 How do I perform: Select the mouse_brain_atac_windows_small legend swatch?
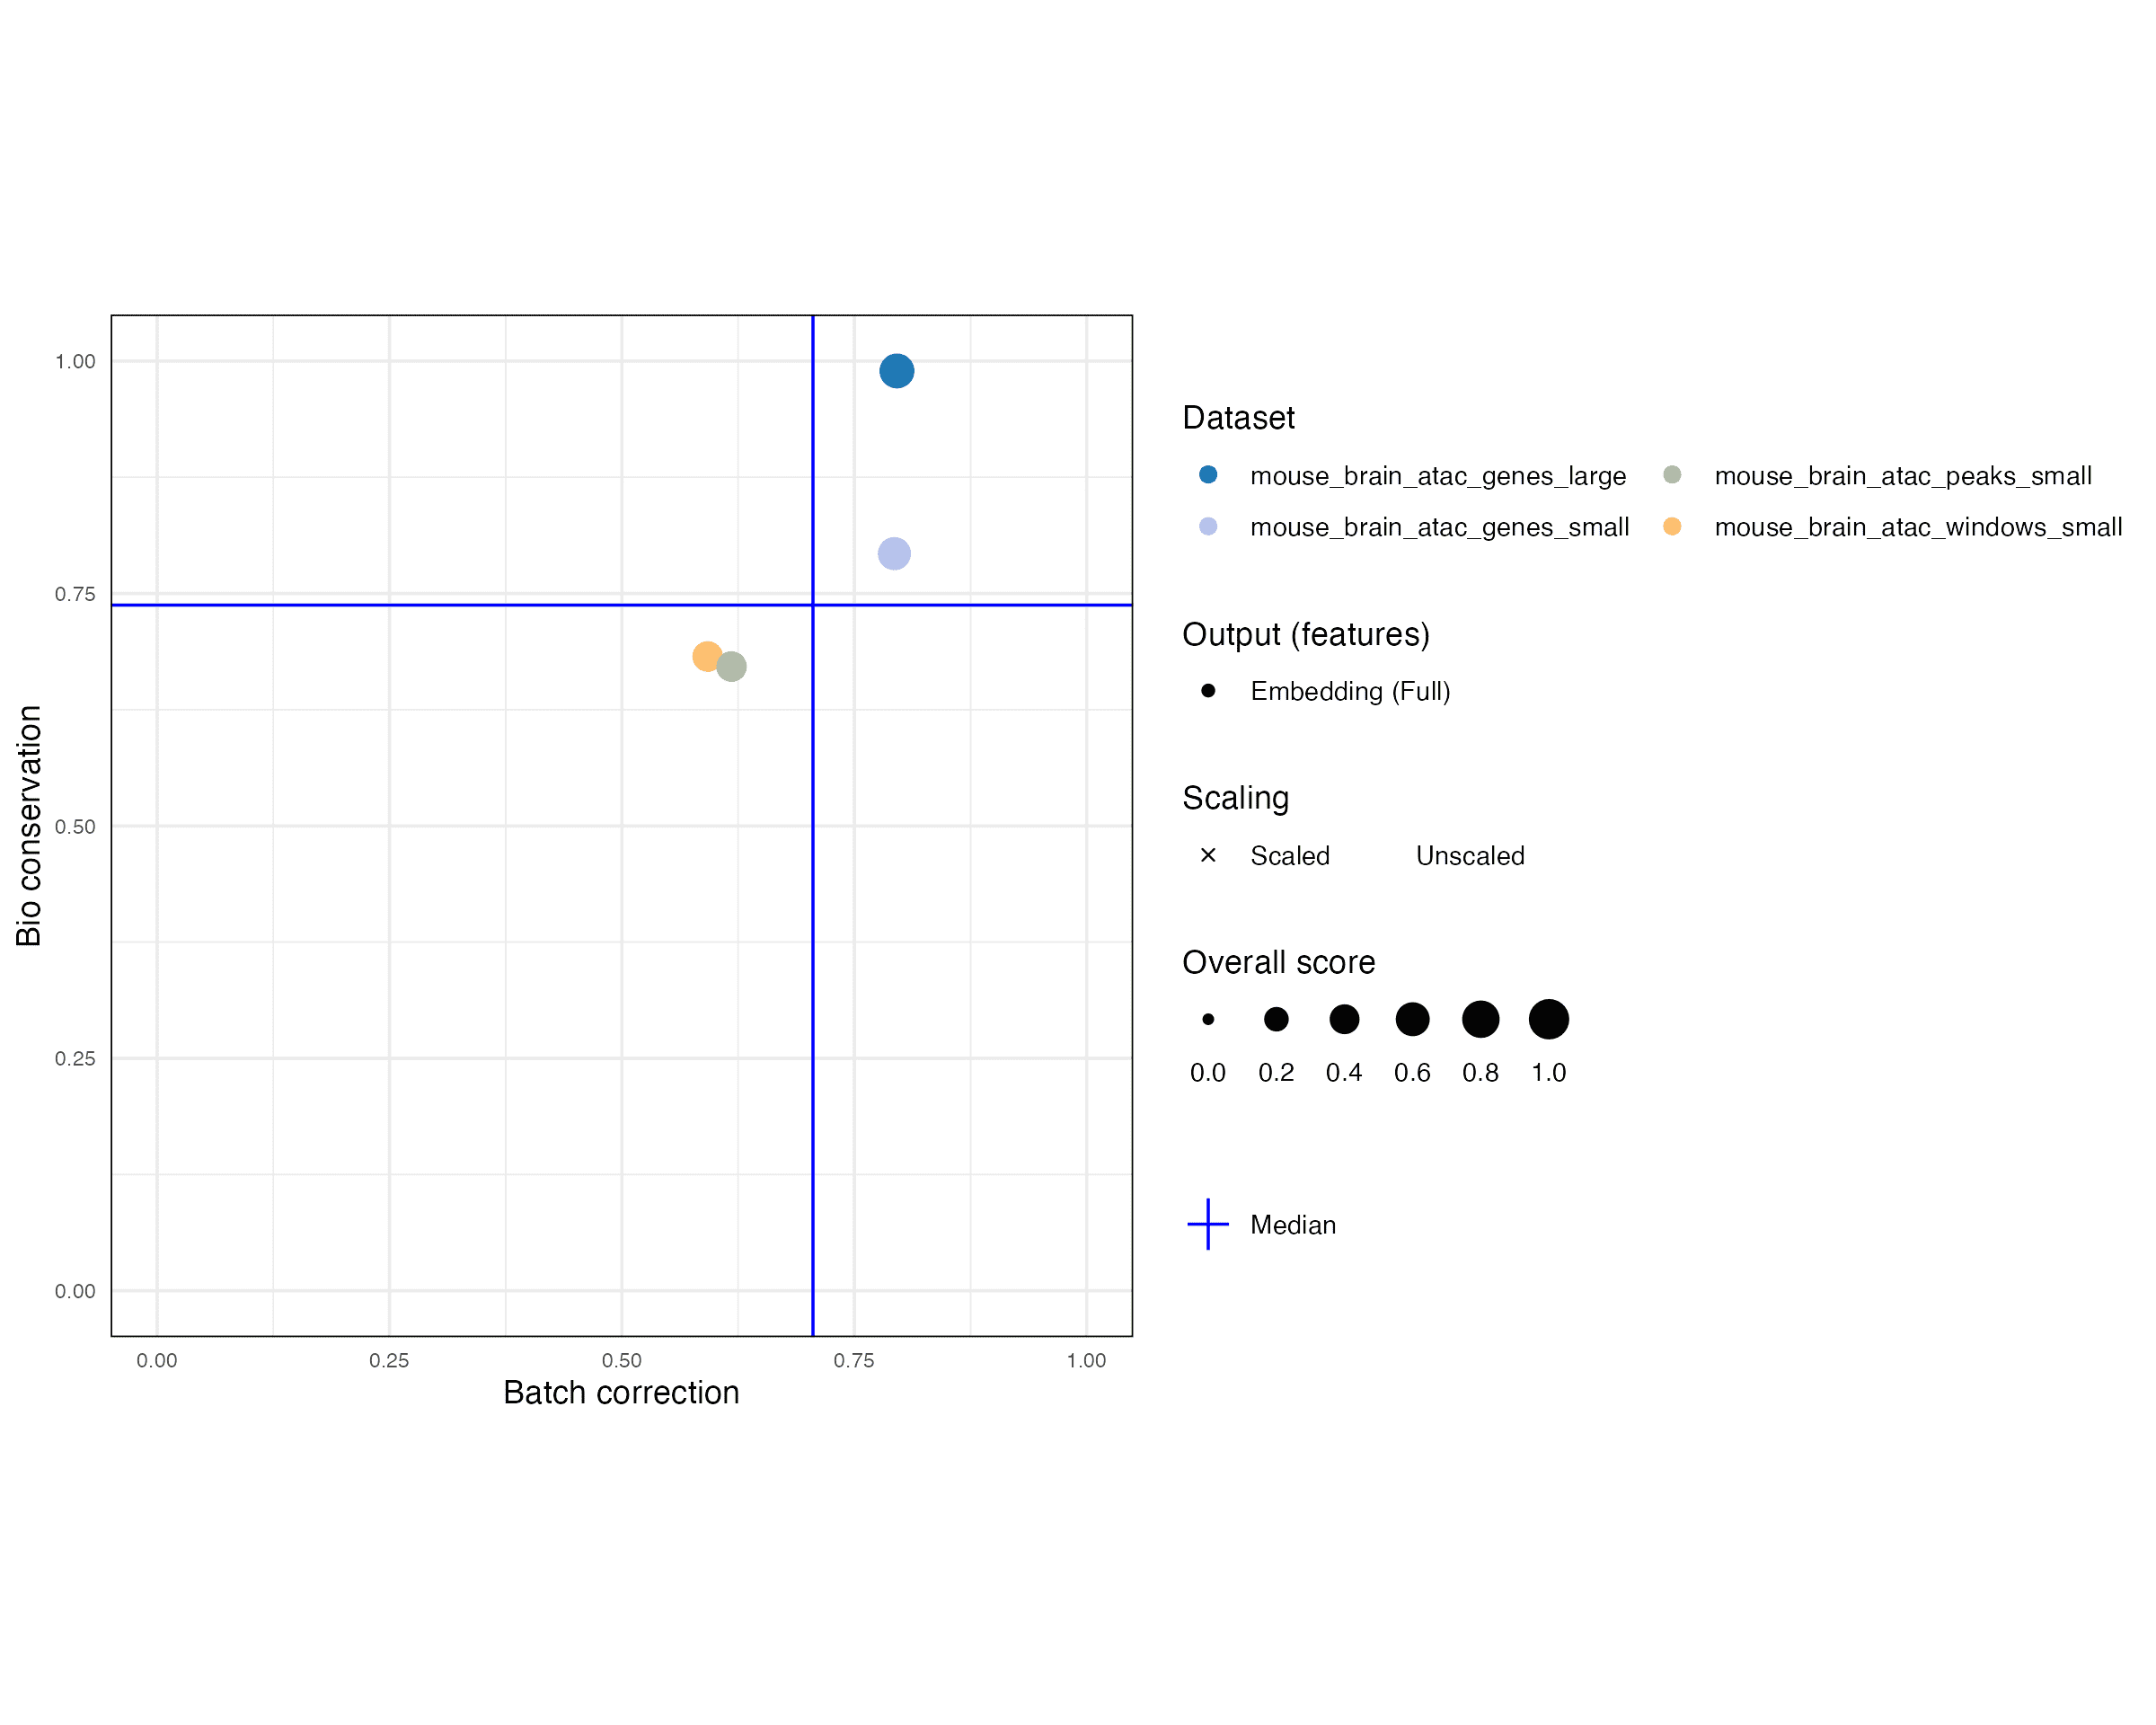click(1672, 526)
